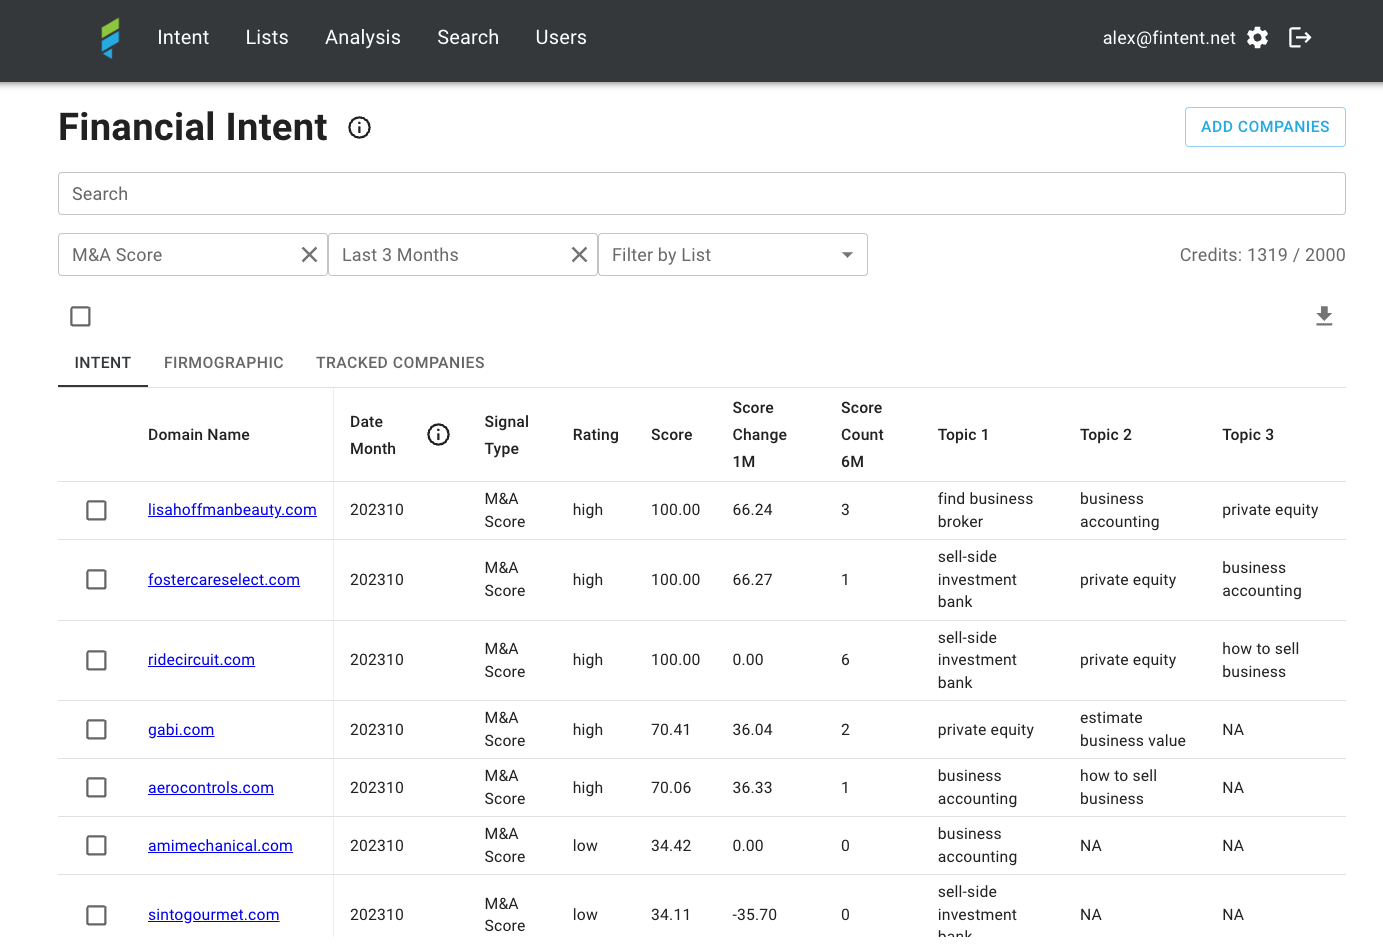Viewport: 1383px width, 945px height.
Task: Open the Tracked Companies tab
Action: click(400, 363)
